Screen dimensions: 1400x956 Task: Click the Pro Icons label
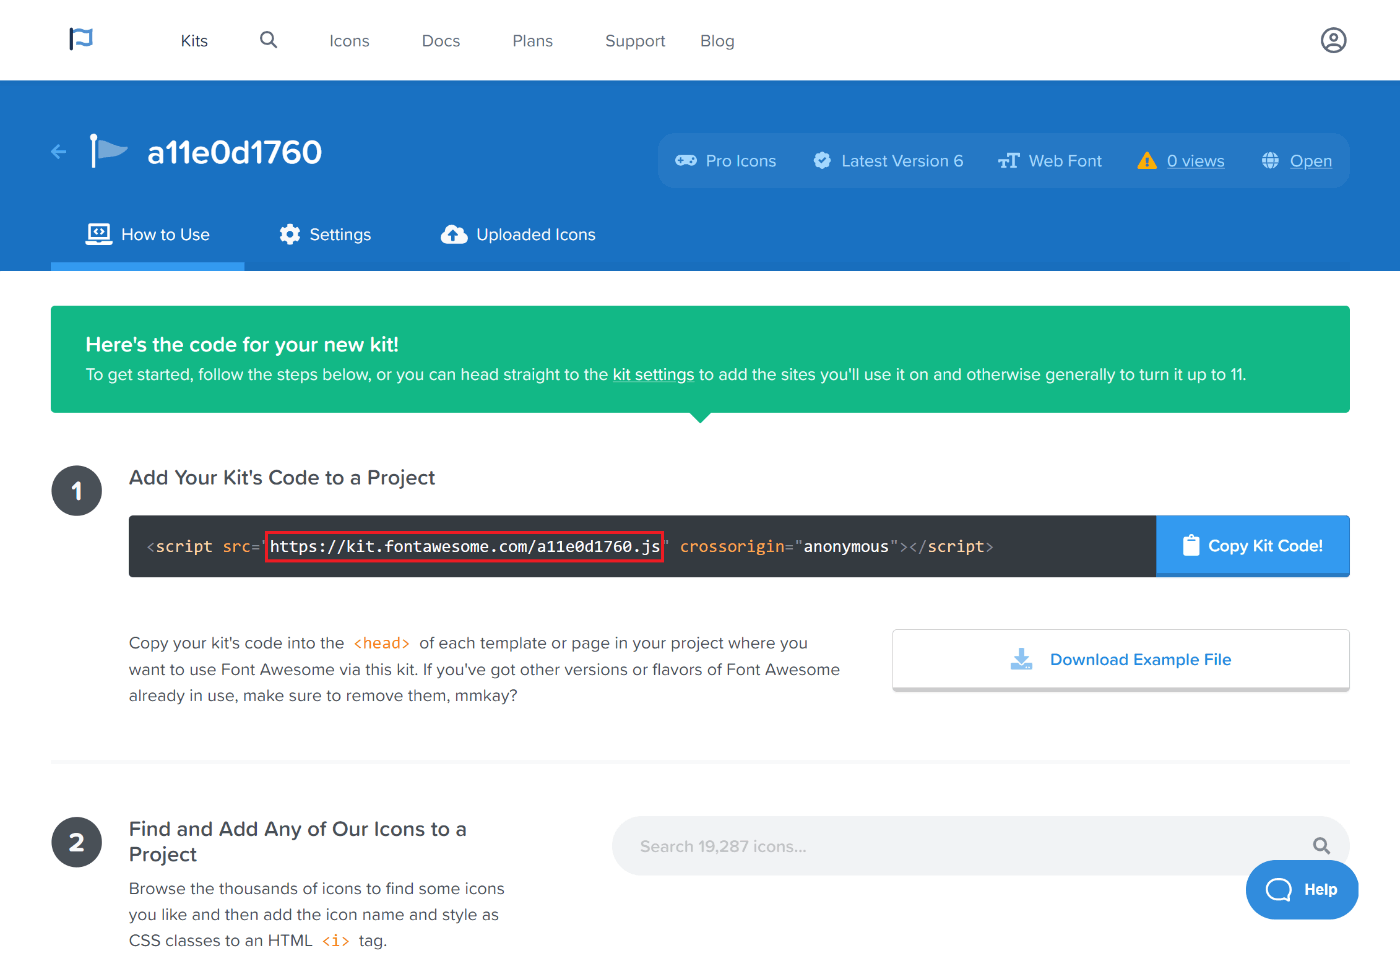(x=741, y=161)
